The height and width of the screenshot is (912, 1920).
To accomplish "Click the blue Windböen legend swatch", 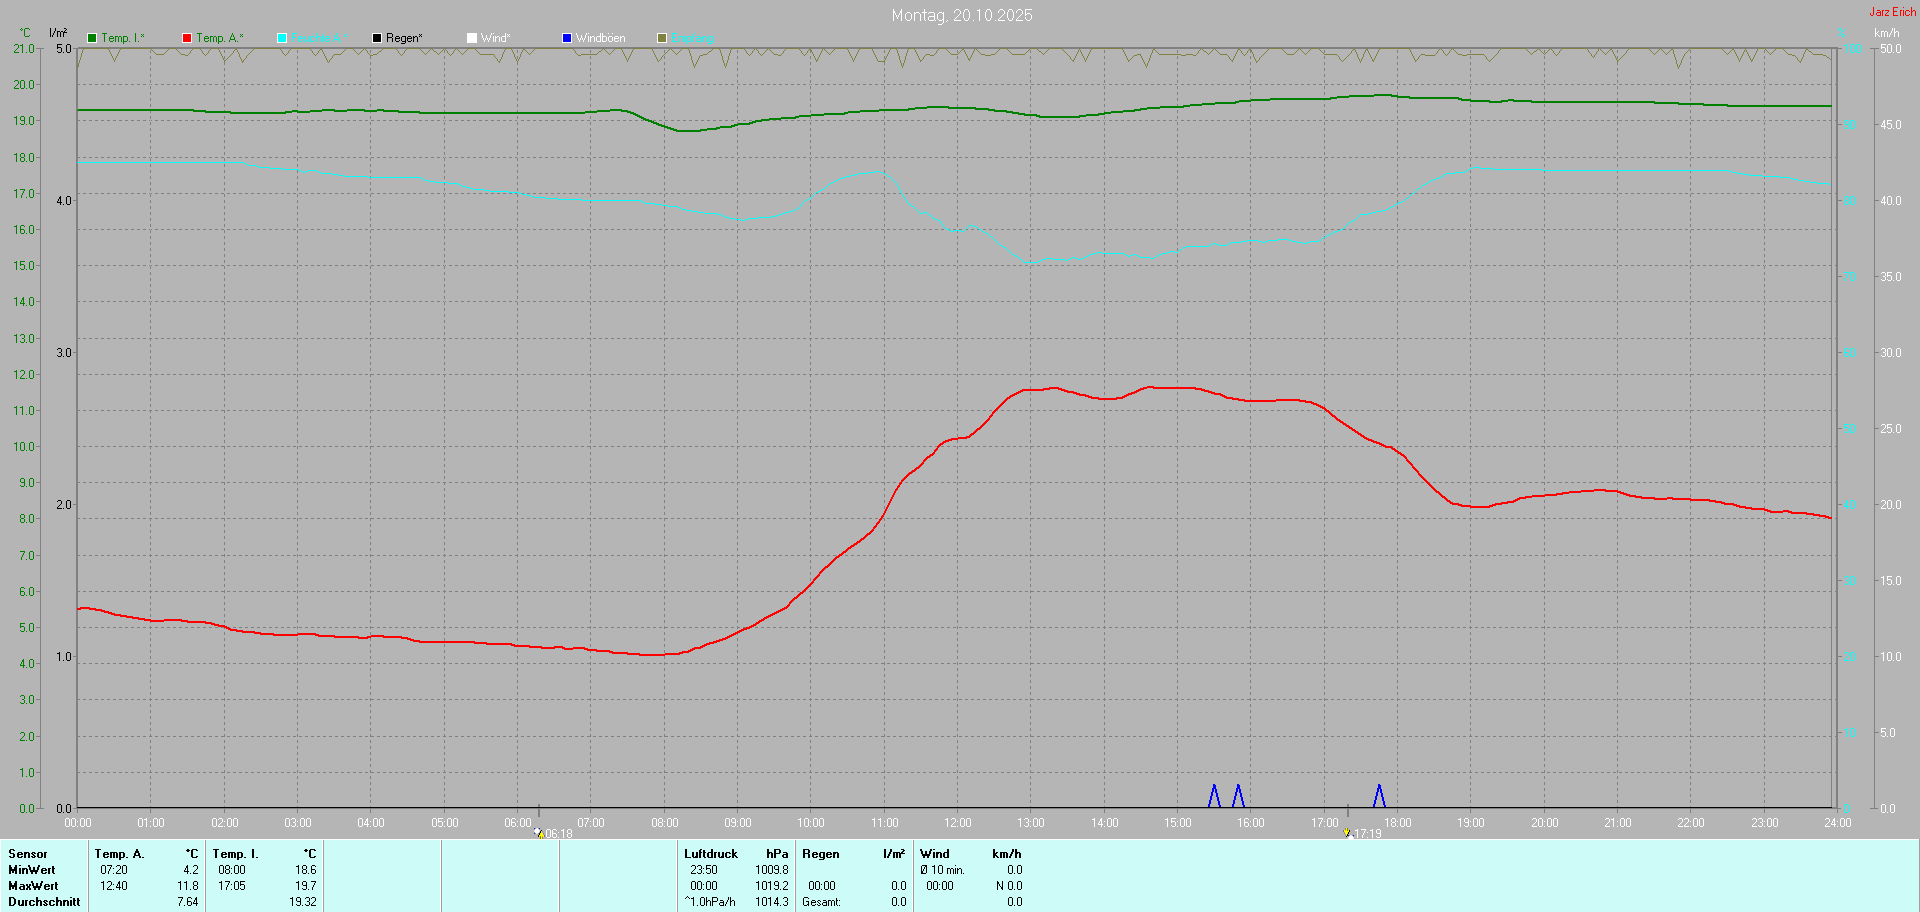I will point(567,38).
